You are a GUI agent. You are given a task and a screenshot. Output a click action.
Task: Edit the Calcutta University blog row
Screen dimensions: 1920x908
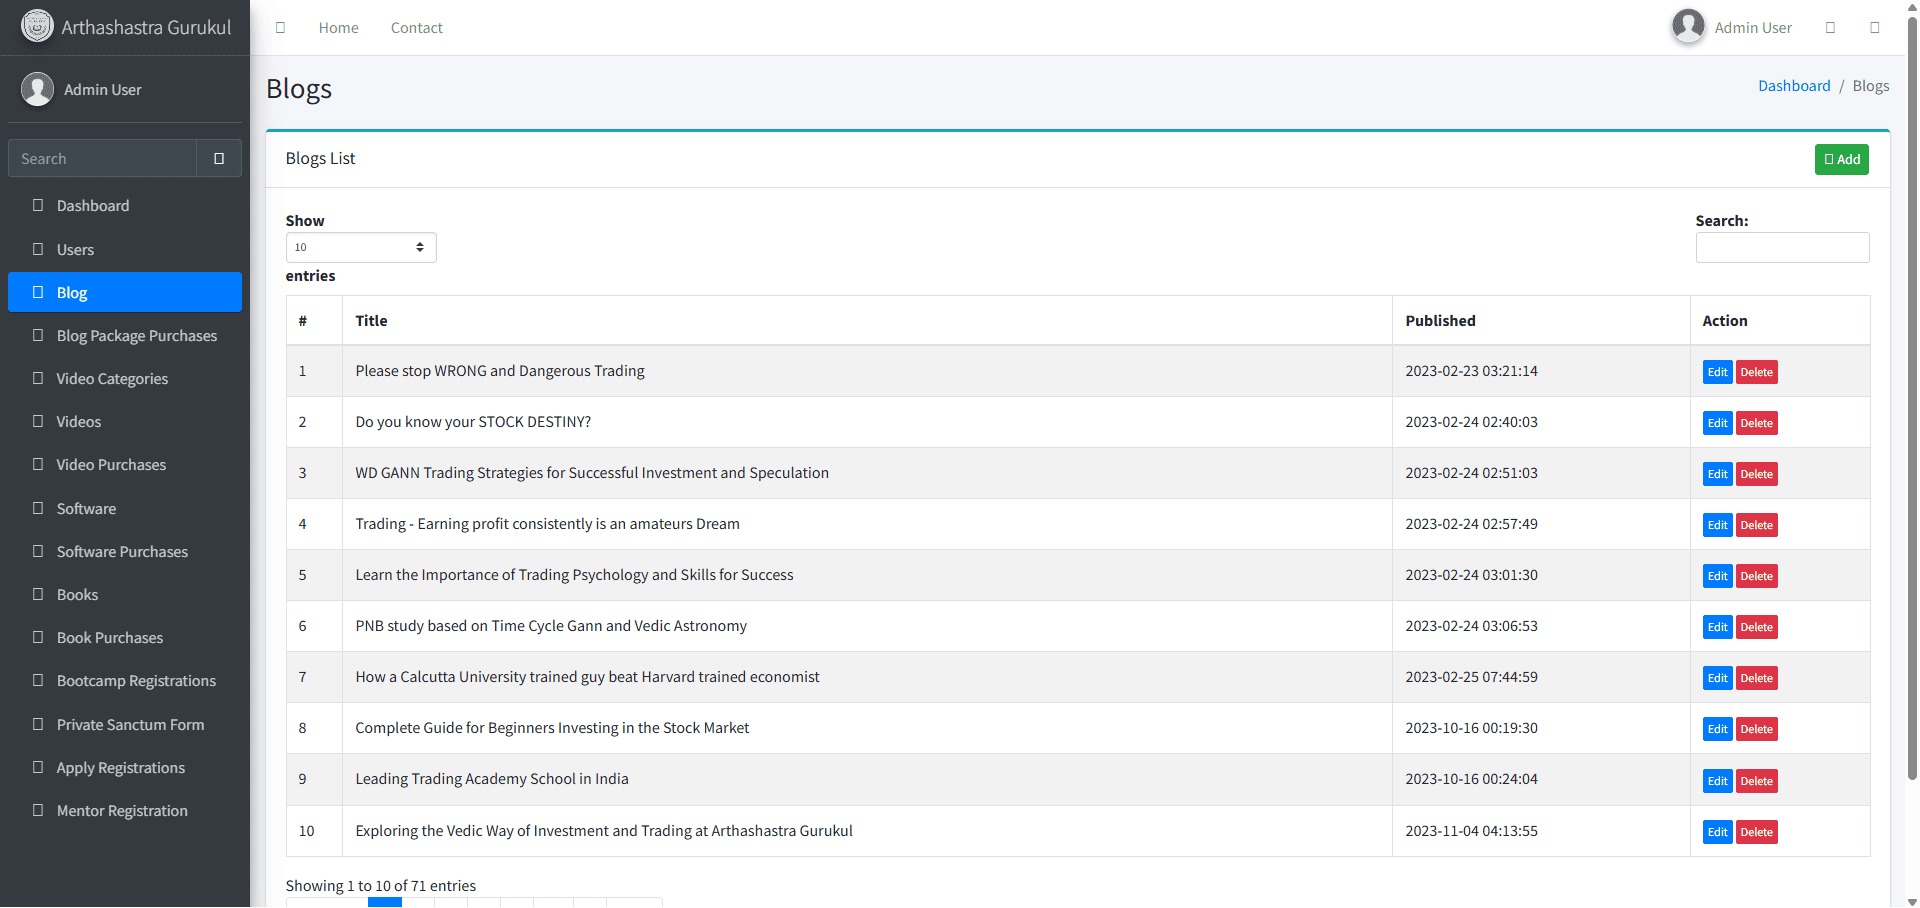tap(1717, 678)
